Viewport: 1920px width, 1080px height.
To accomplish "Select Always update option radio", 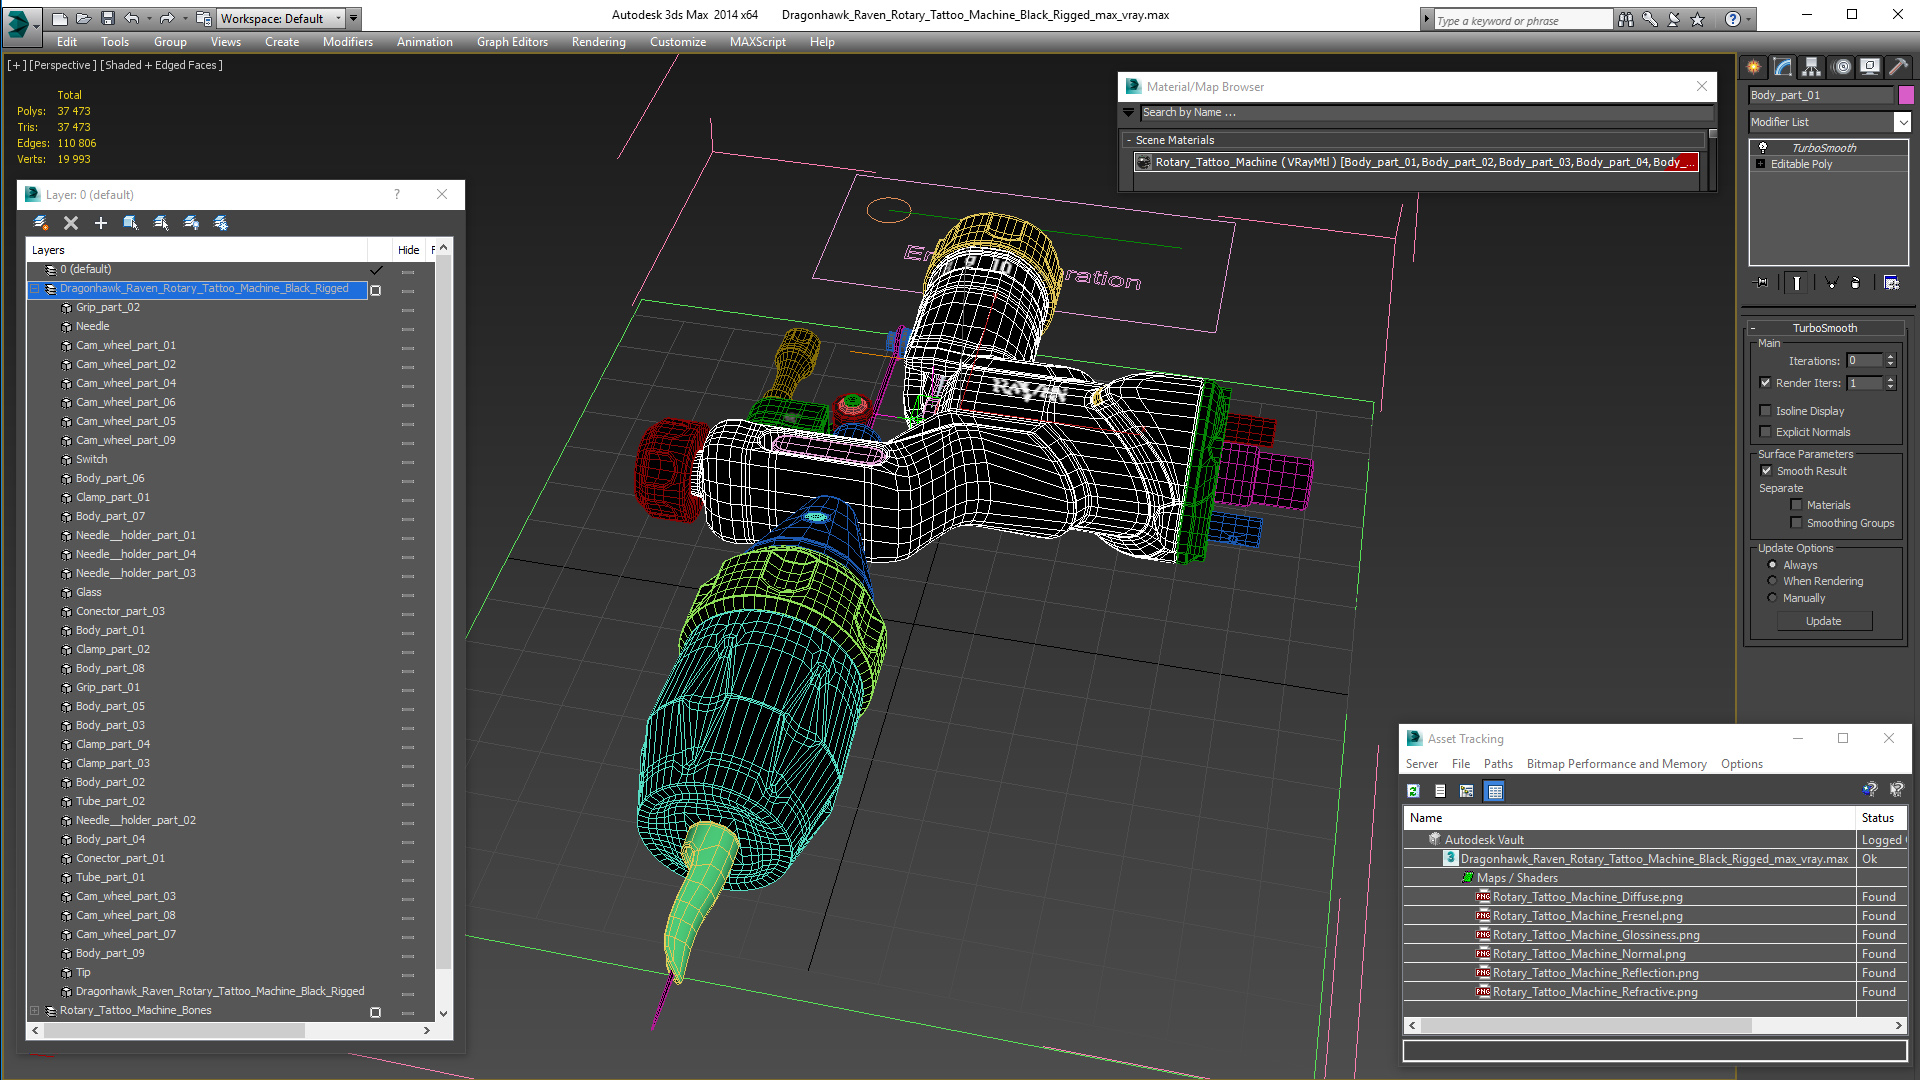I will click(1773, 565).
